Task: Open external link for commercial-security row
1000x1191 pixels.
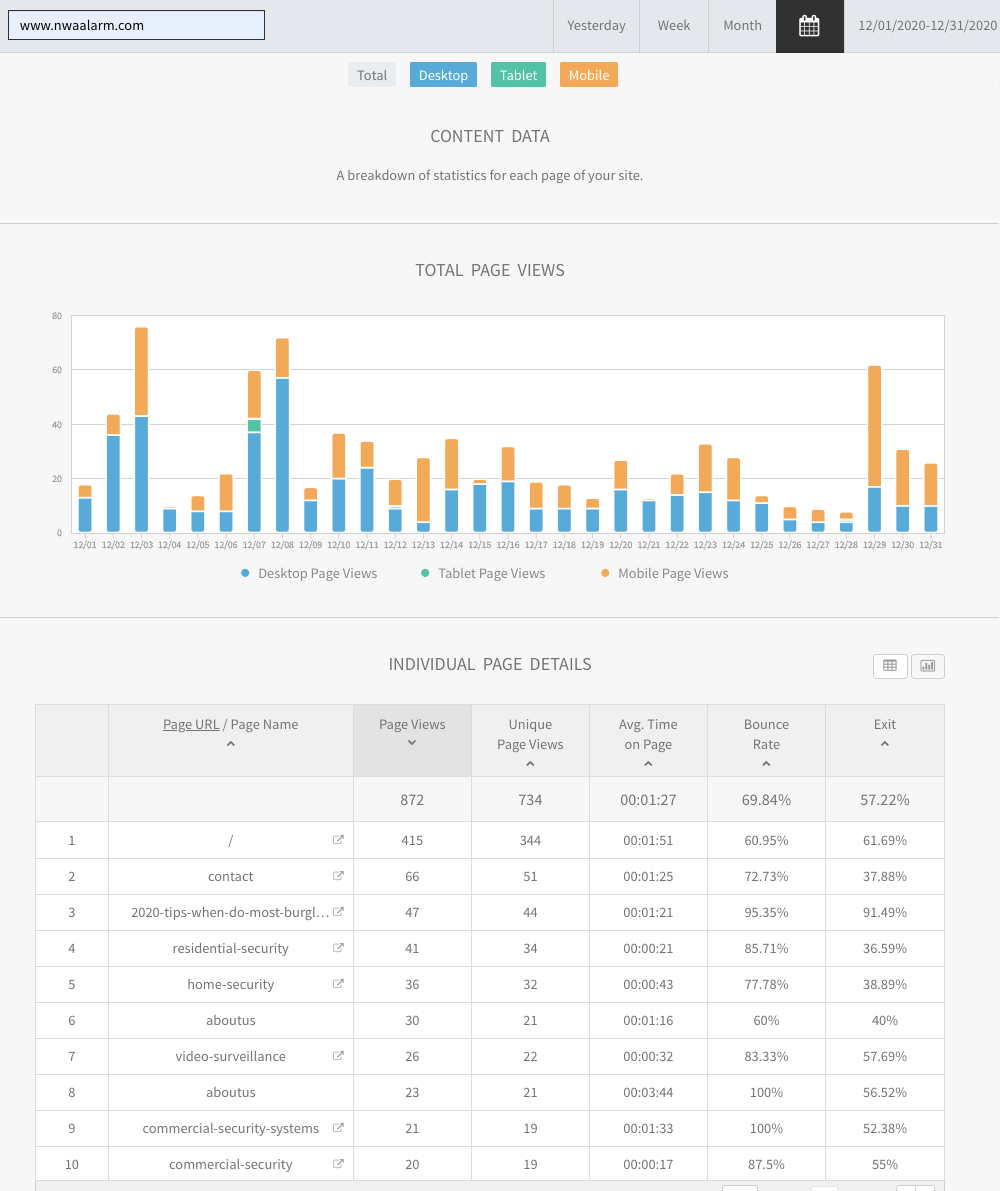Action: pyautogui.click(x=339, y=1164)
